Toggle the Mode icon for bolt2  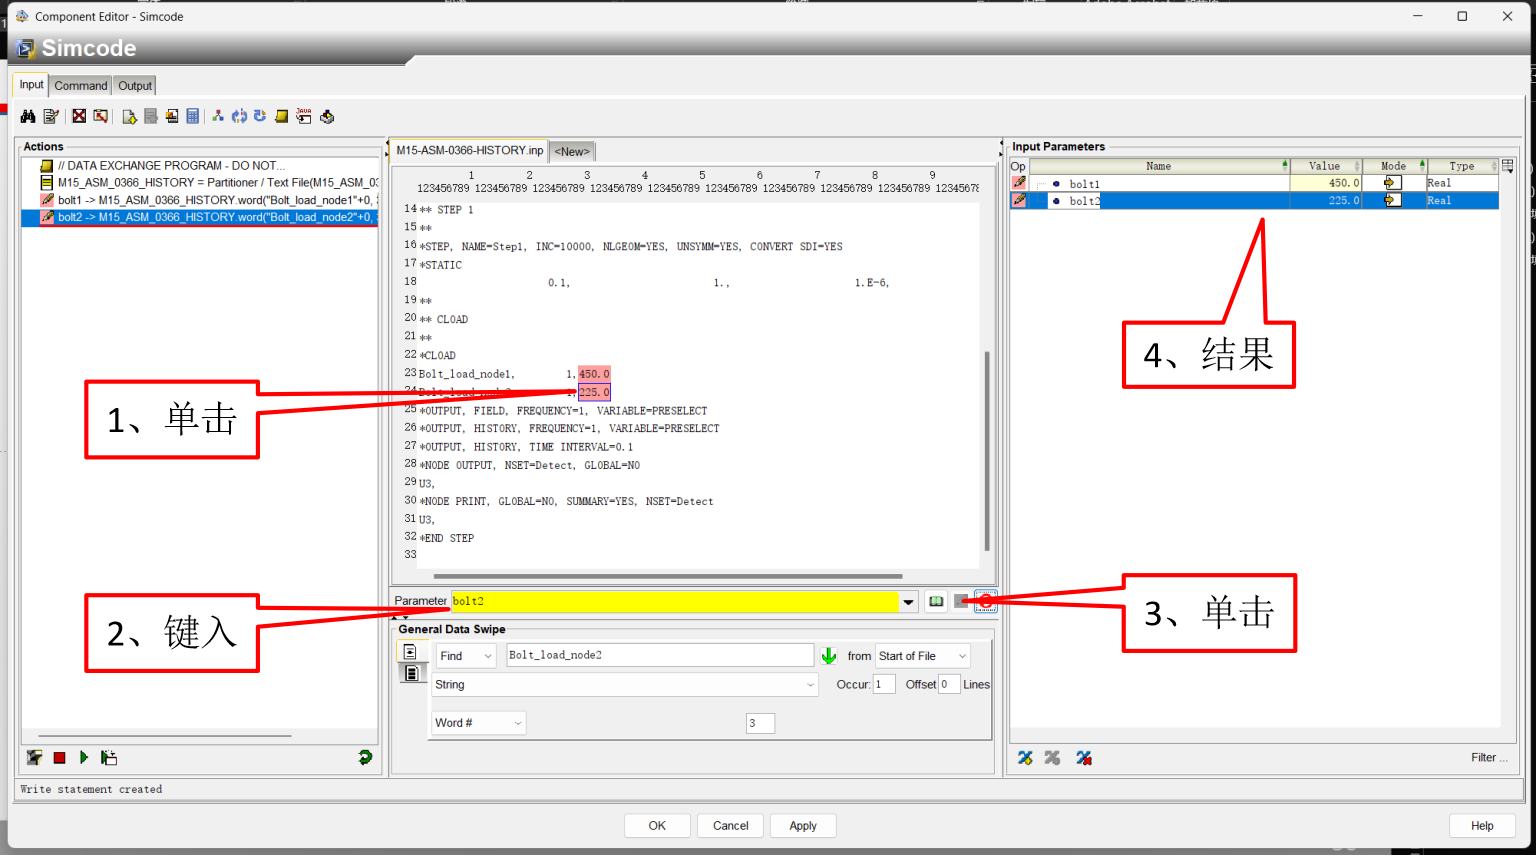pyautogui.click(x=1391, y=200)
